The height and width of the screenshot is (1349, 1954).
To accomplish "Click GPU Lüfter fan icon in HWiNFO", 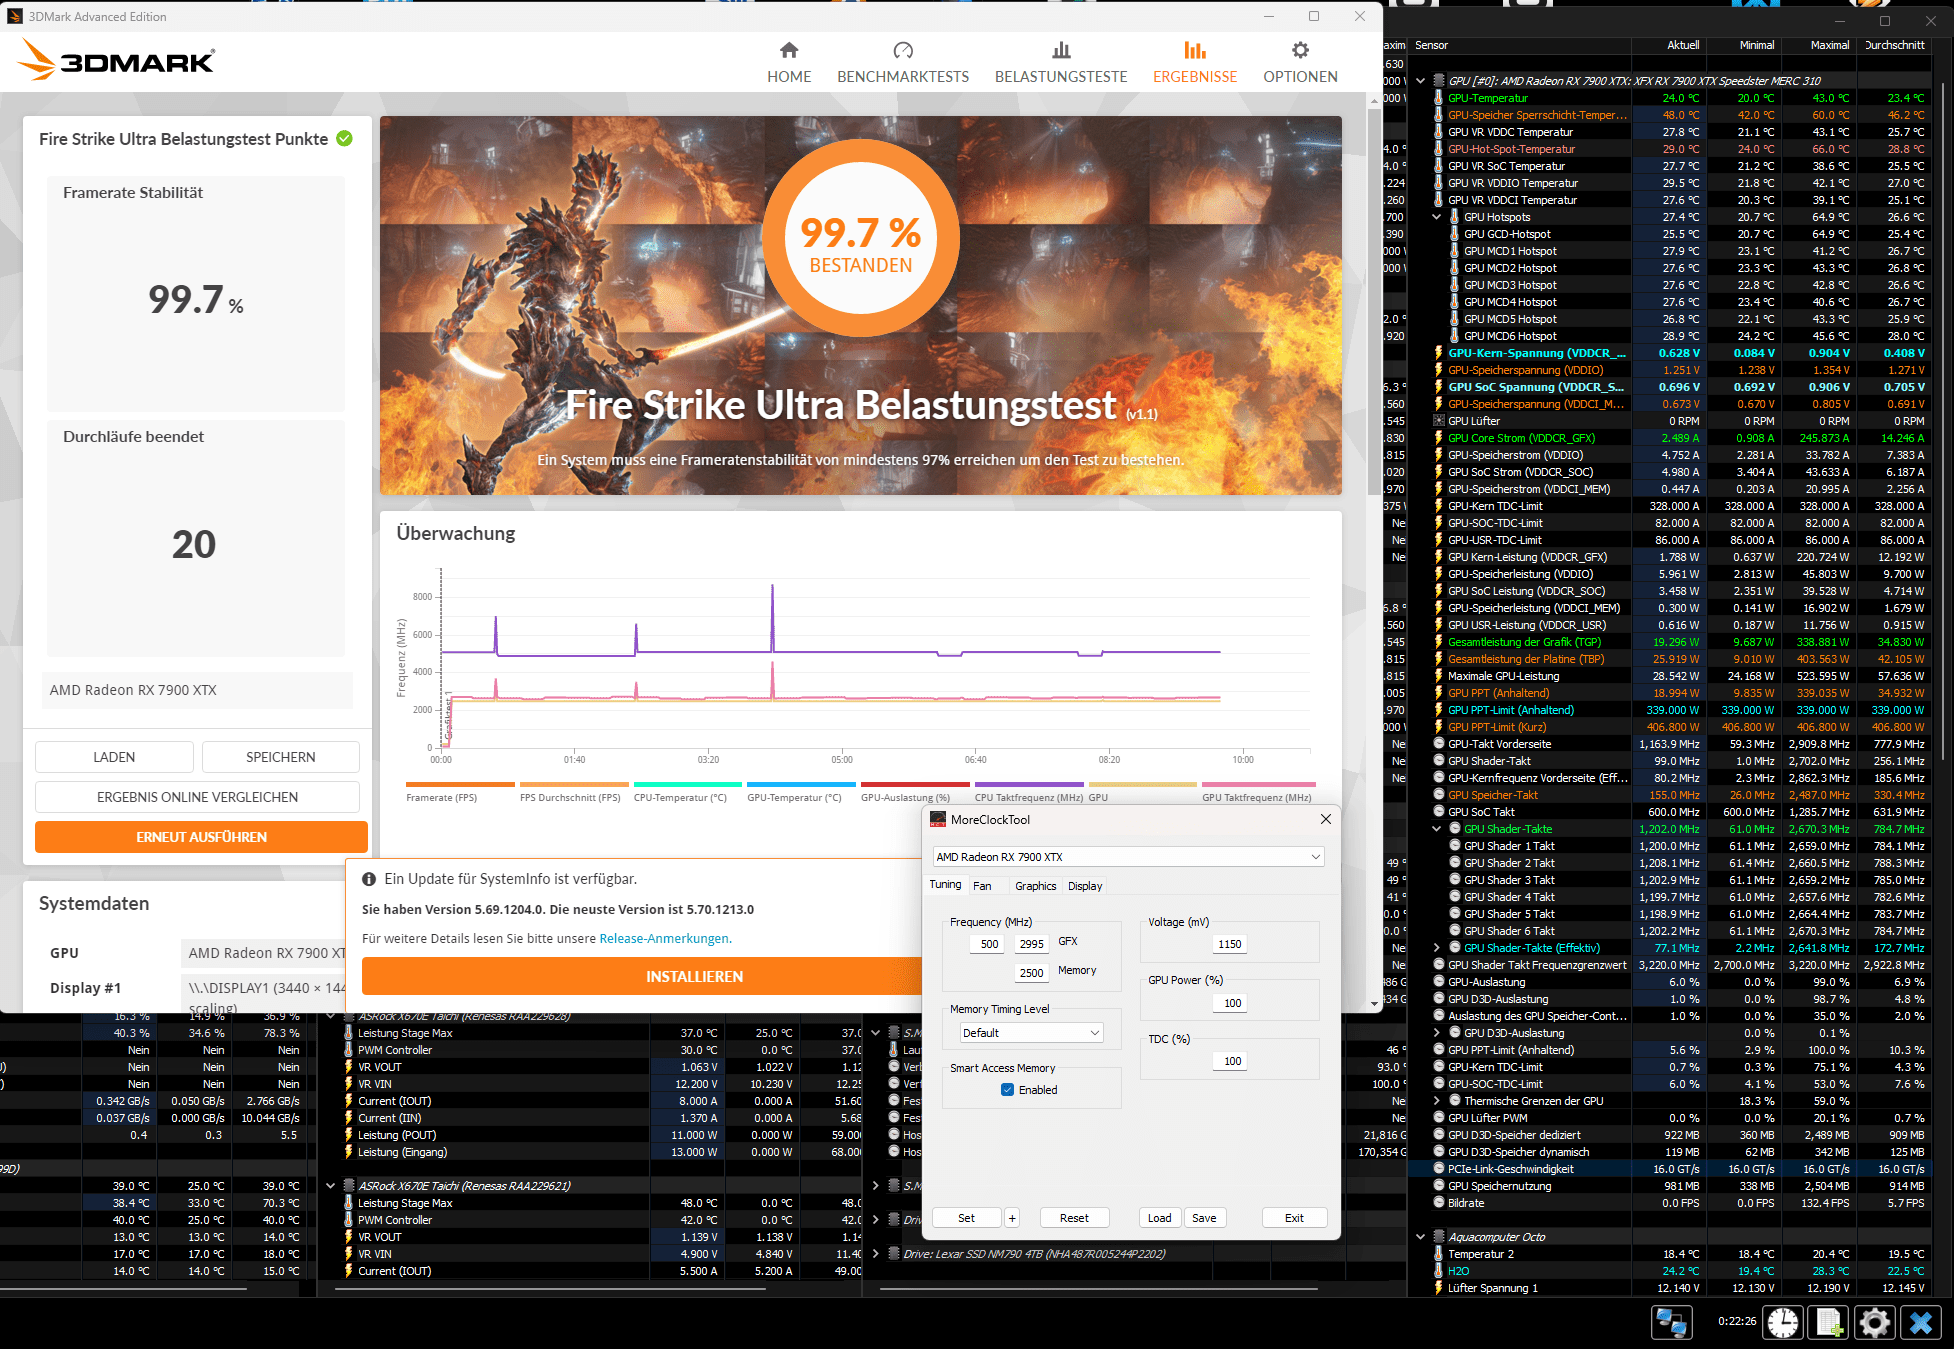I will click(1439, 421).
